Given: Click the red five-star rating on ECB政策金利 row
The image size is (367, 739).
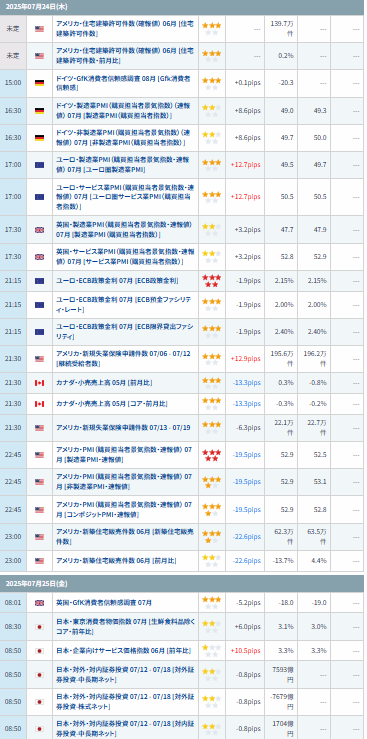Looking at the screenshot, I should point(212,280).
